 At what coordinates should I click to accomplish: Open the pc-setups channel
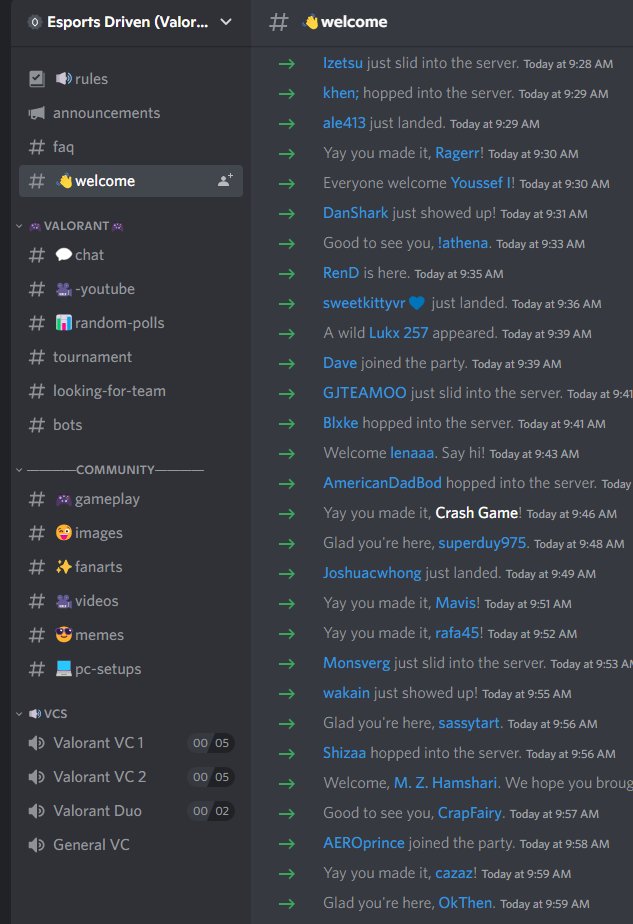131,669
